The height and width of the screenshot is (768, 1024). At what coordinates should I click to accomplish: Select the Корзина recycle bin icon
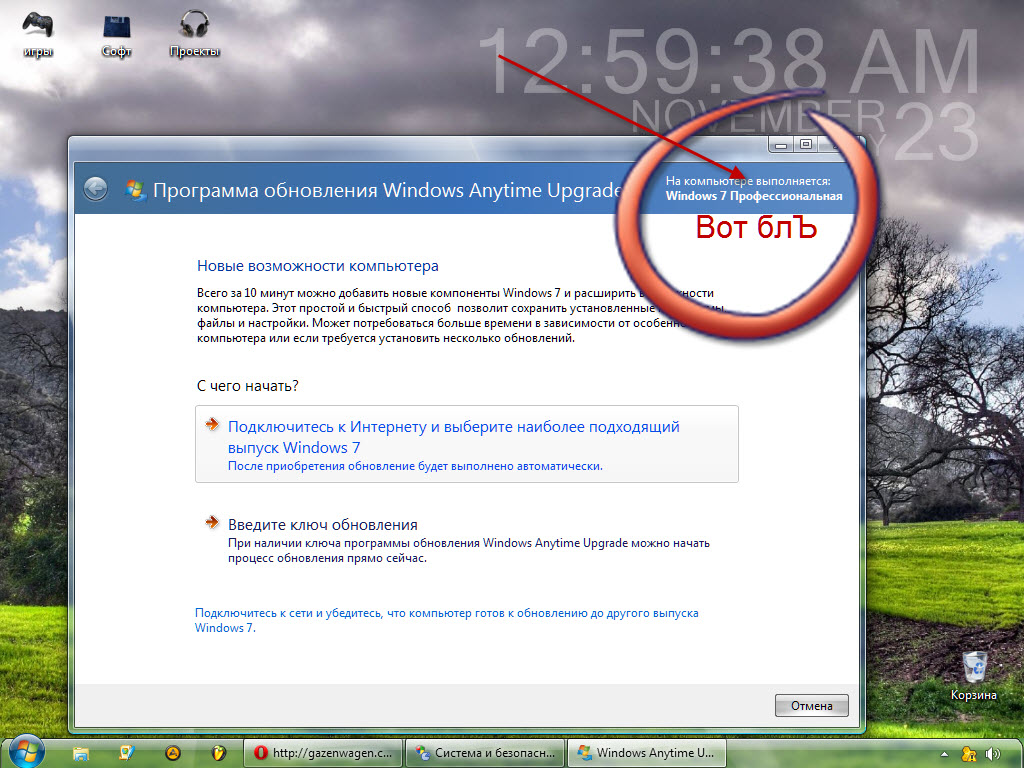pos(974,675)
